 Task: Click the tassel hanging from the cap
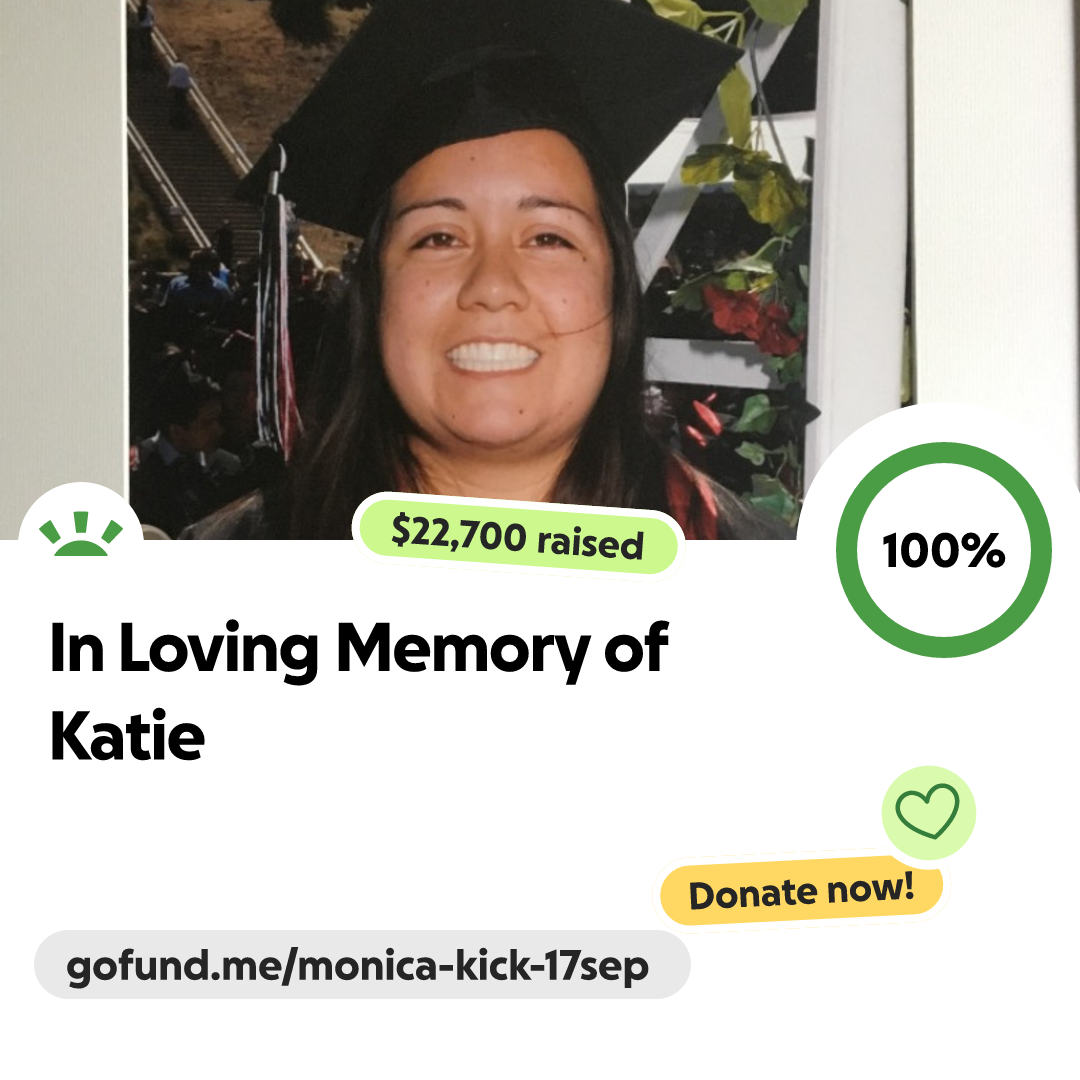tap(278, 310)
